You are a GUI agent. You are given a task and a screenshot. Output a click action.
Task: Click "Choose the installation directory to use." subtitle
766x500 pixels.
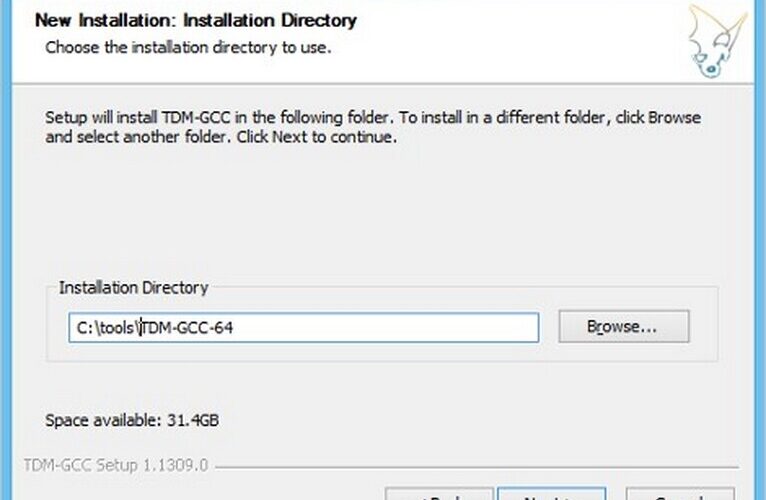tap(188, 47)
